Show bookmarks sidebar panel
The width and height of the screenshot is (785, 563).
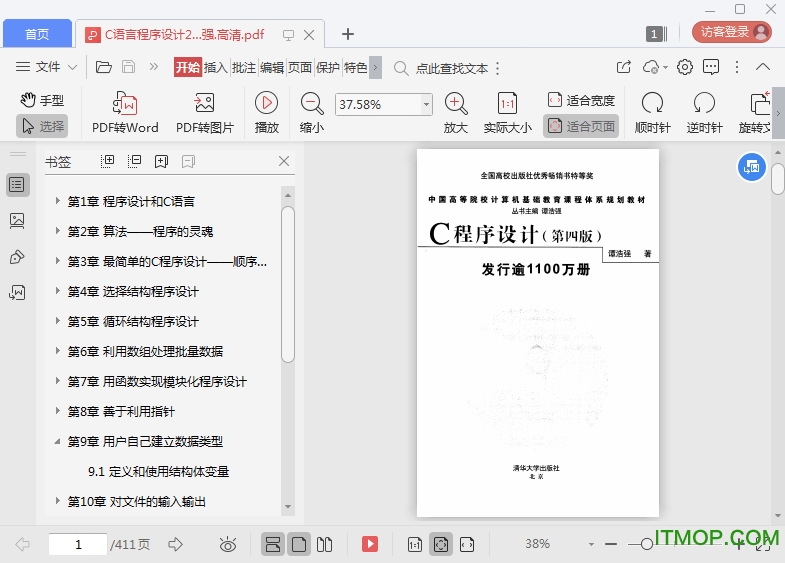18,185
